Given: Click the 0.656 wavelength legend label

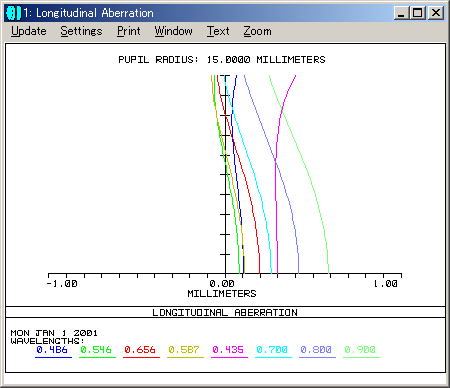Looking at the screenshot, I should (x=140, y=350).
